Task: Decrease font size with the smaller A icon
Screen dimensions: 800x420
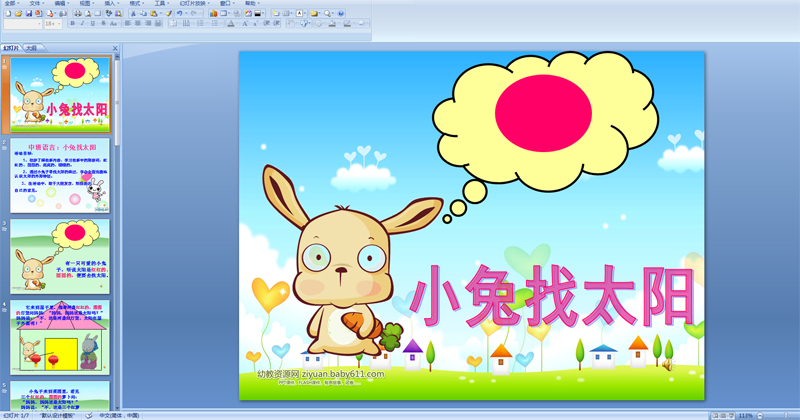Action: click(255, 23)
